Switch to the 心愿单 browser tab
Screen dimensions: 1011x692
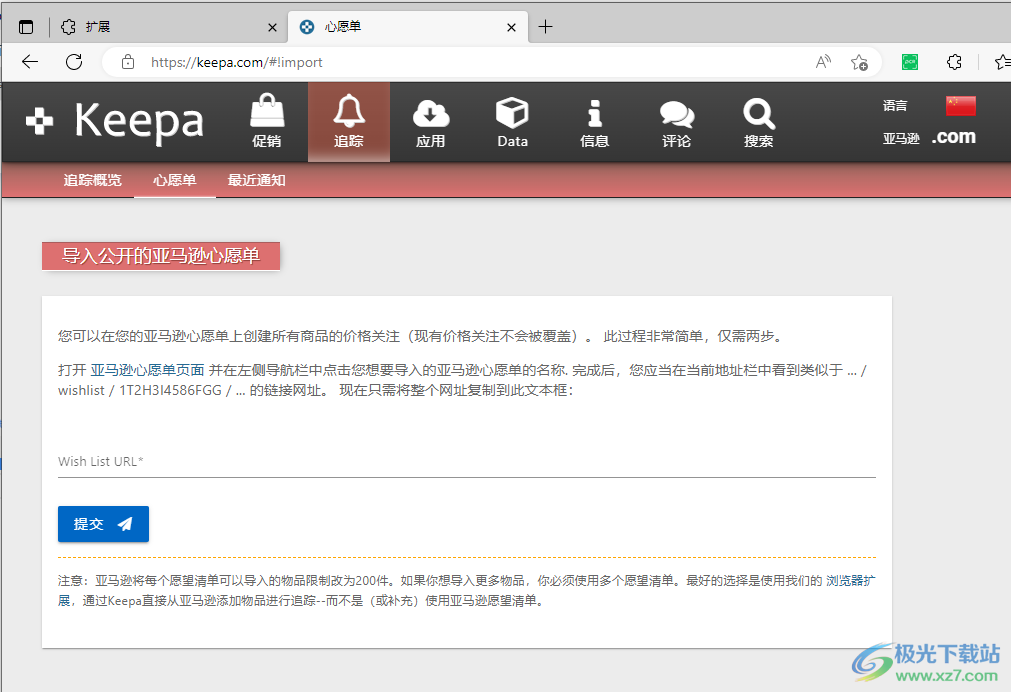point(408,26)
